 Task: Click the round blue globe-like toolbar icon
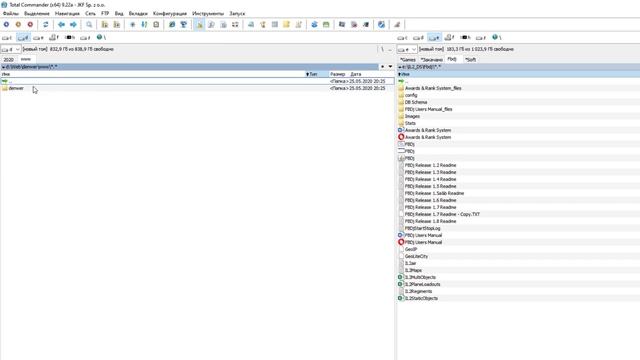pyautogui.click(x=381, y=24)
